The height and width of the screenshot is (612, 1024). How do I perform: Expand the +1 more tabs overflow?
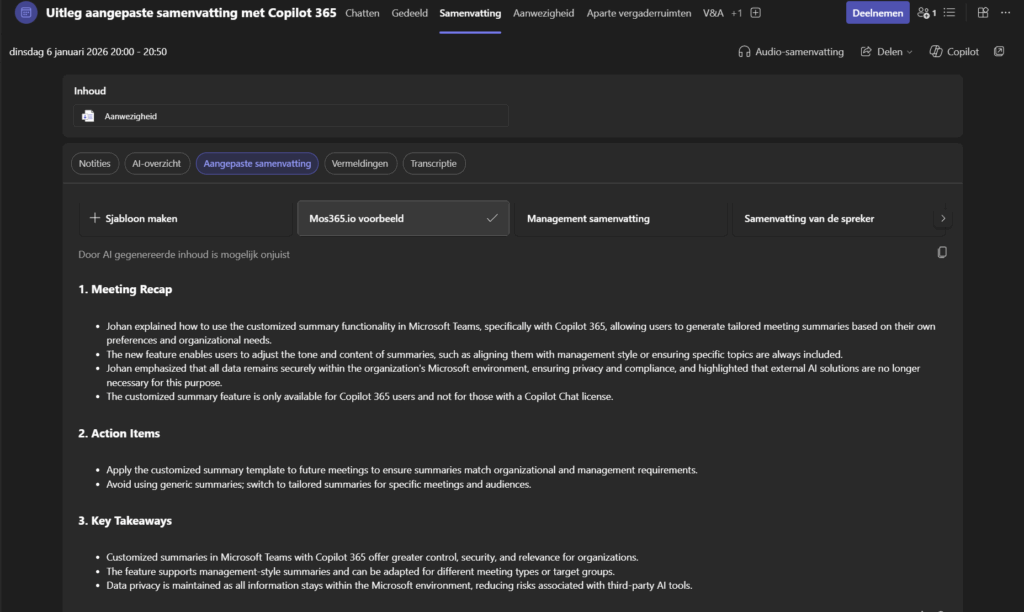[x=737, y=13]
